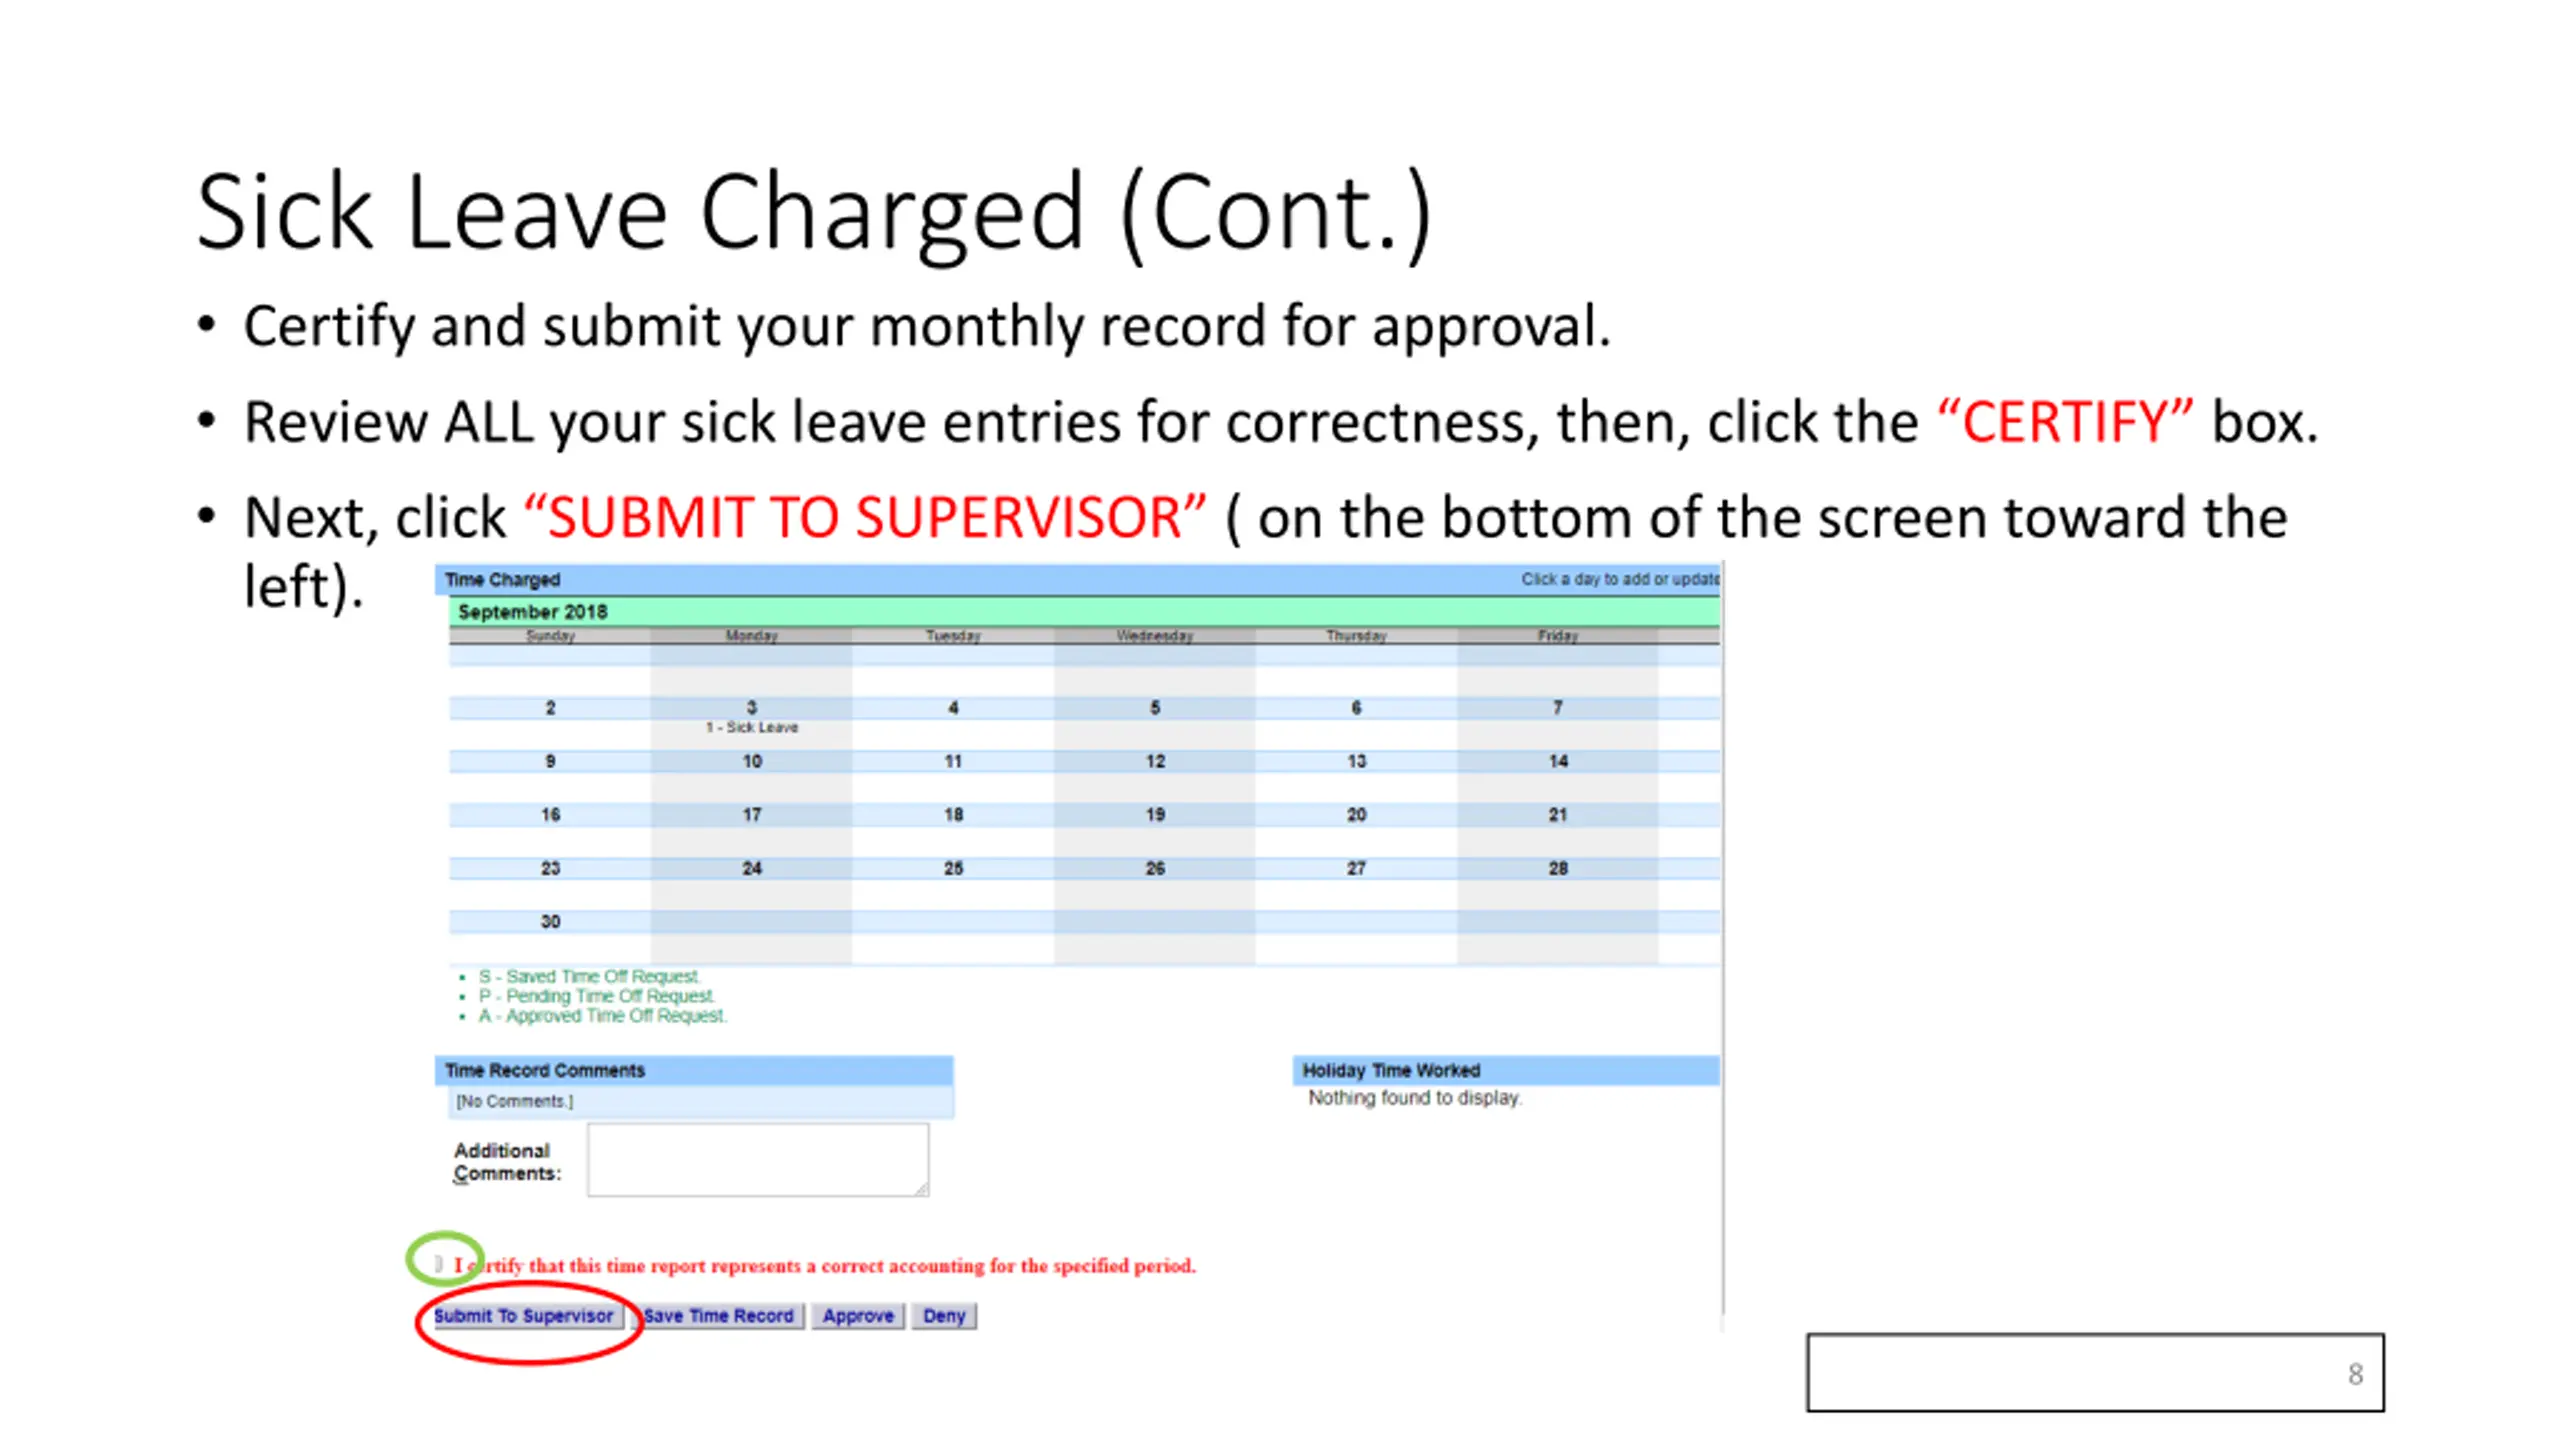Click the Approve button
Screen dimensions: 2560x1440
click(x=858, y=1316)
